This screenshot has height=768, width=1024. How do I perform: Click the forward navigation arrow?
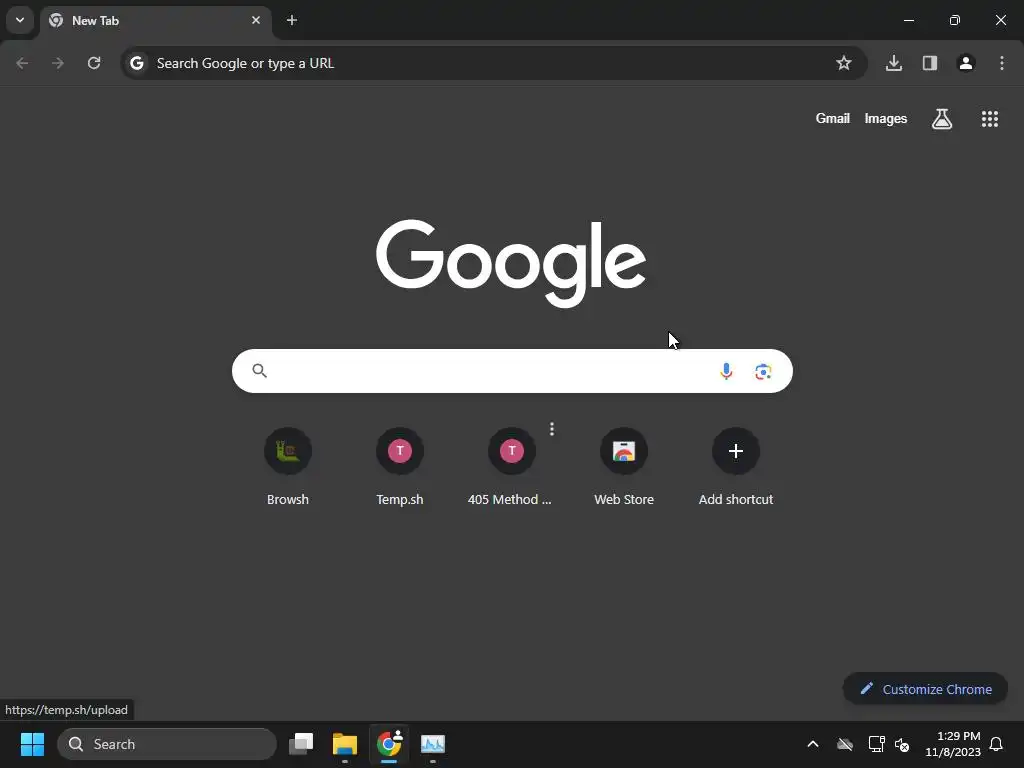(x=58, y=63)
